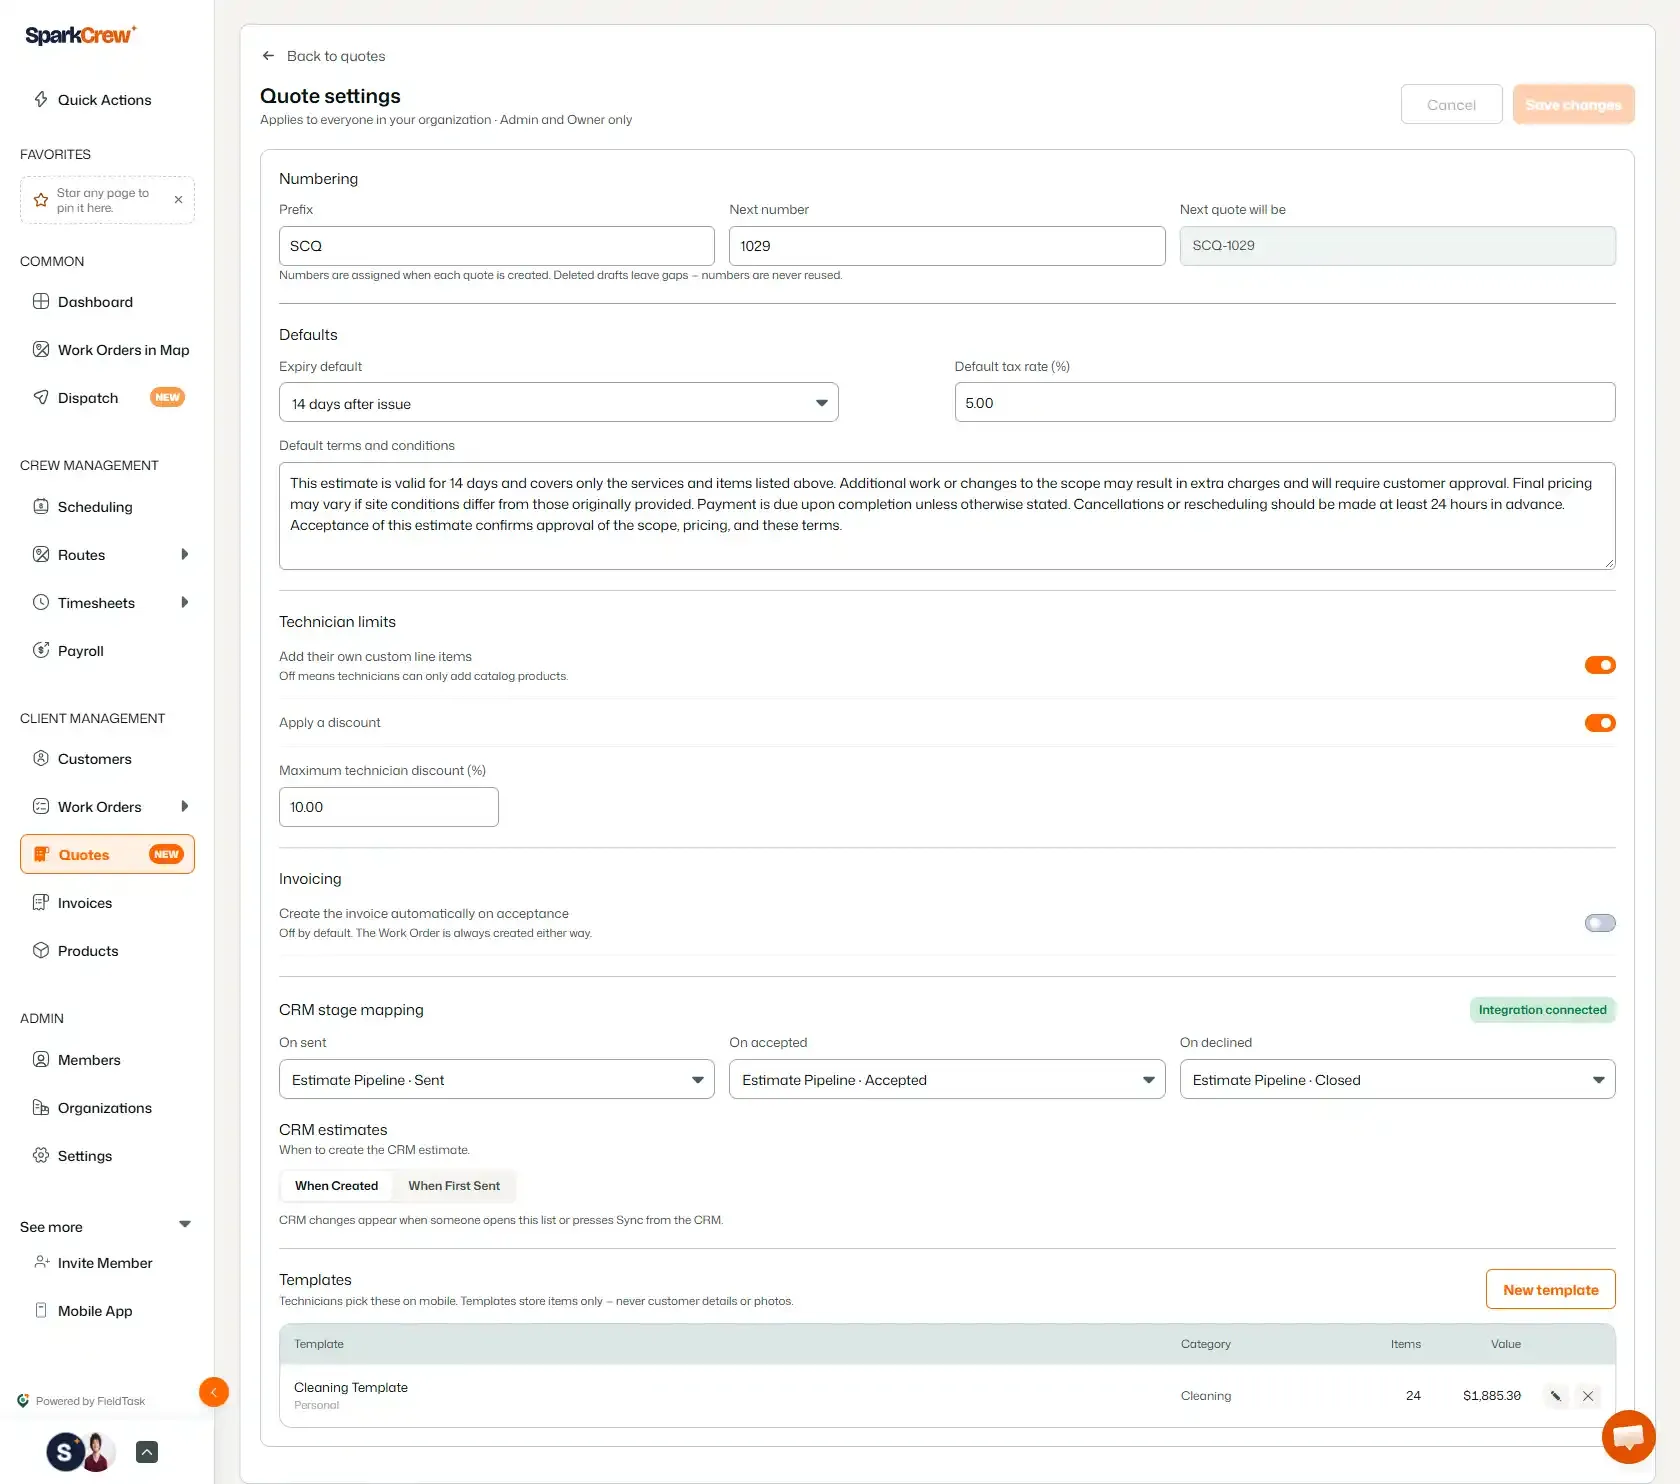Expand the Routes submenu arrow

click(x=185, y=554)
